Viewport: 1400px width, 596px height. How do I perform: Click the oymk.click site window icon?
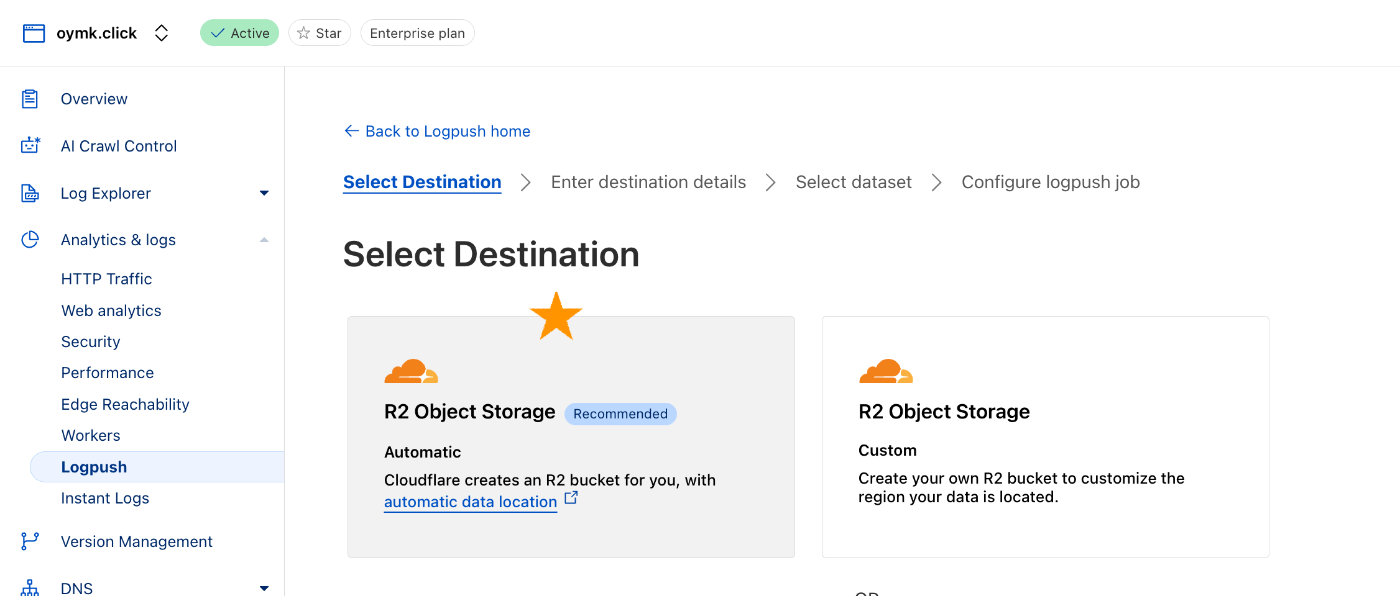(34, 33)
